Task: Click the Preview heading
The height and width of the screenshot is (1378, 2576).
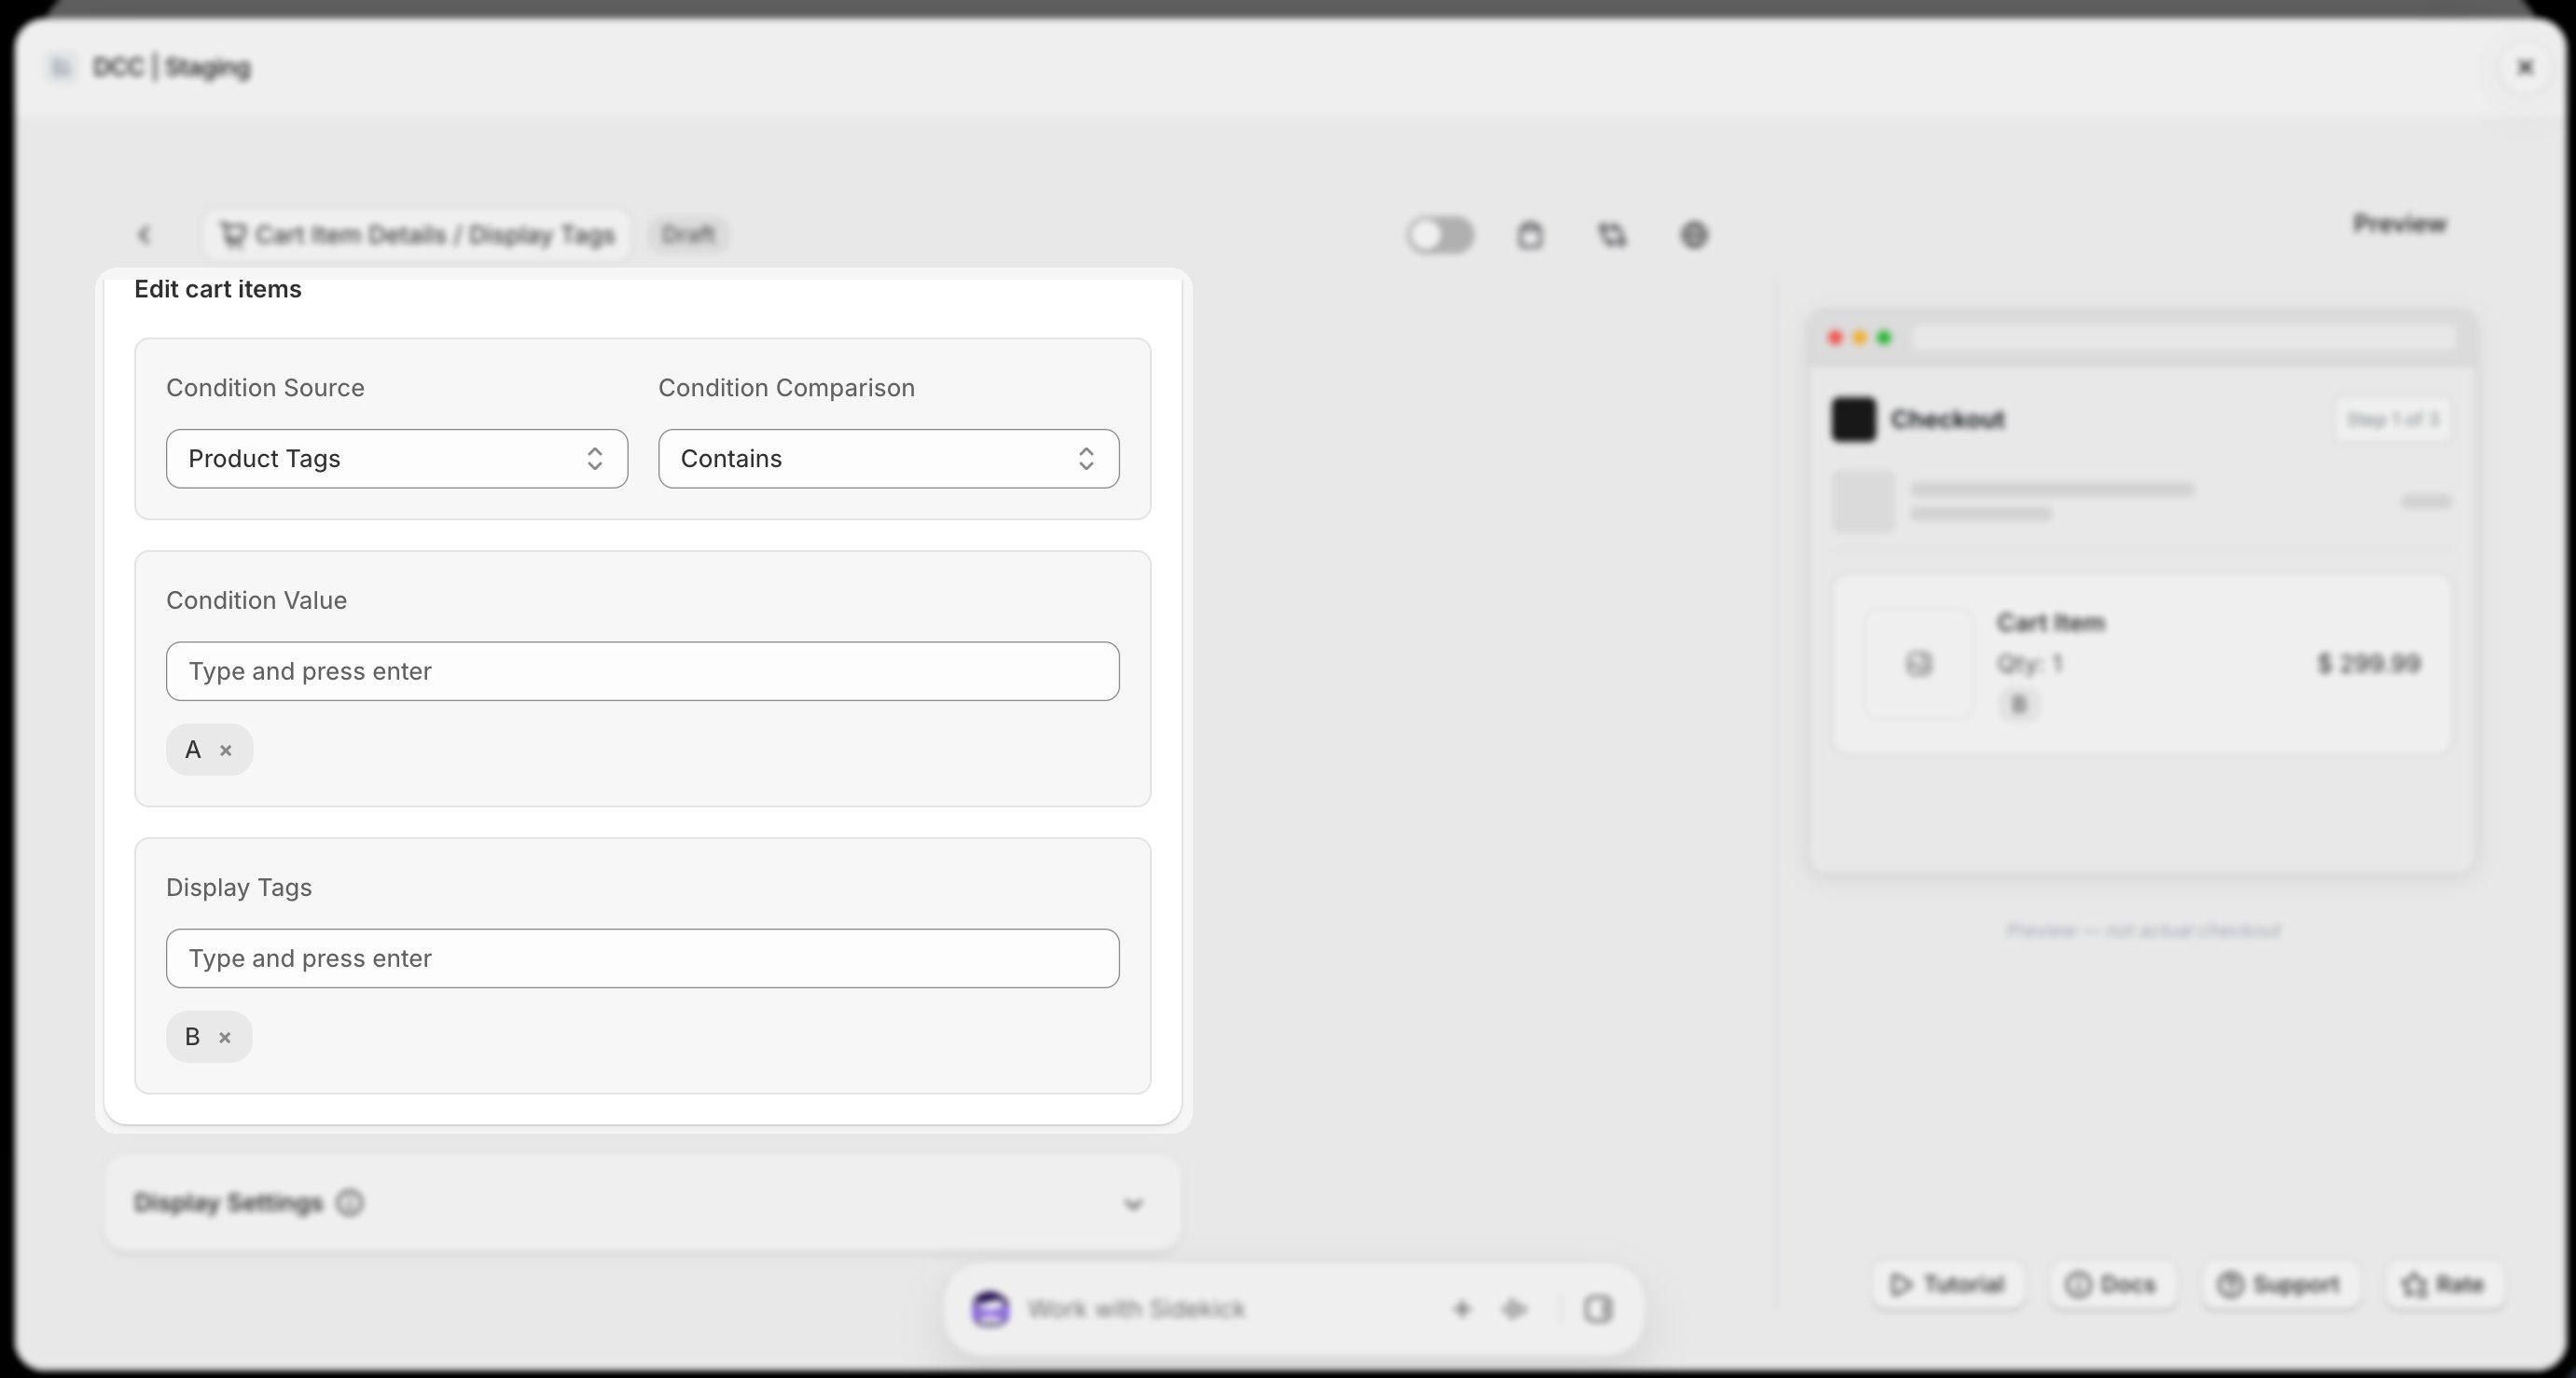Action: click(x=2399, y=224)
